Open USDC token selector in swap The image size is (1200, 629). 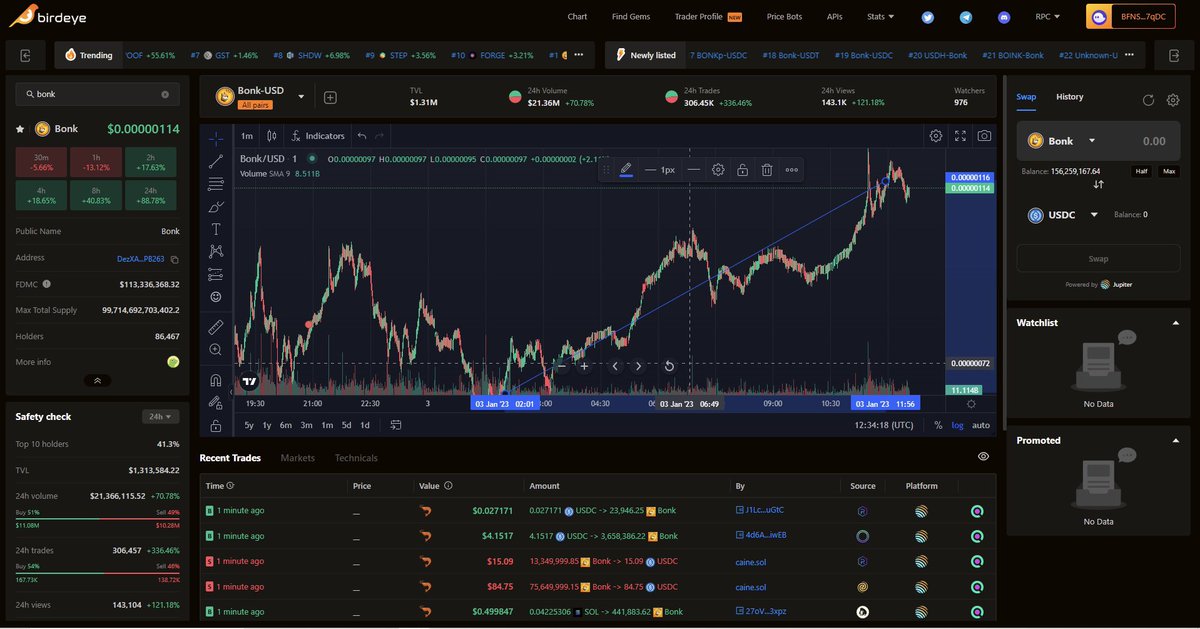point(1064,215)
